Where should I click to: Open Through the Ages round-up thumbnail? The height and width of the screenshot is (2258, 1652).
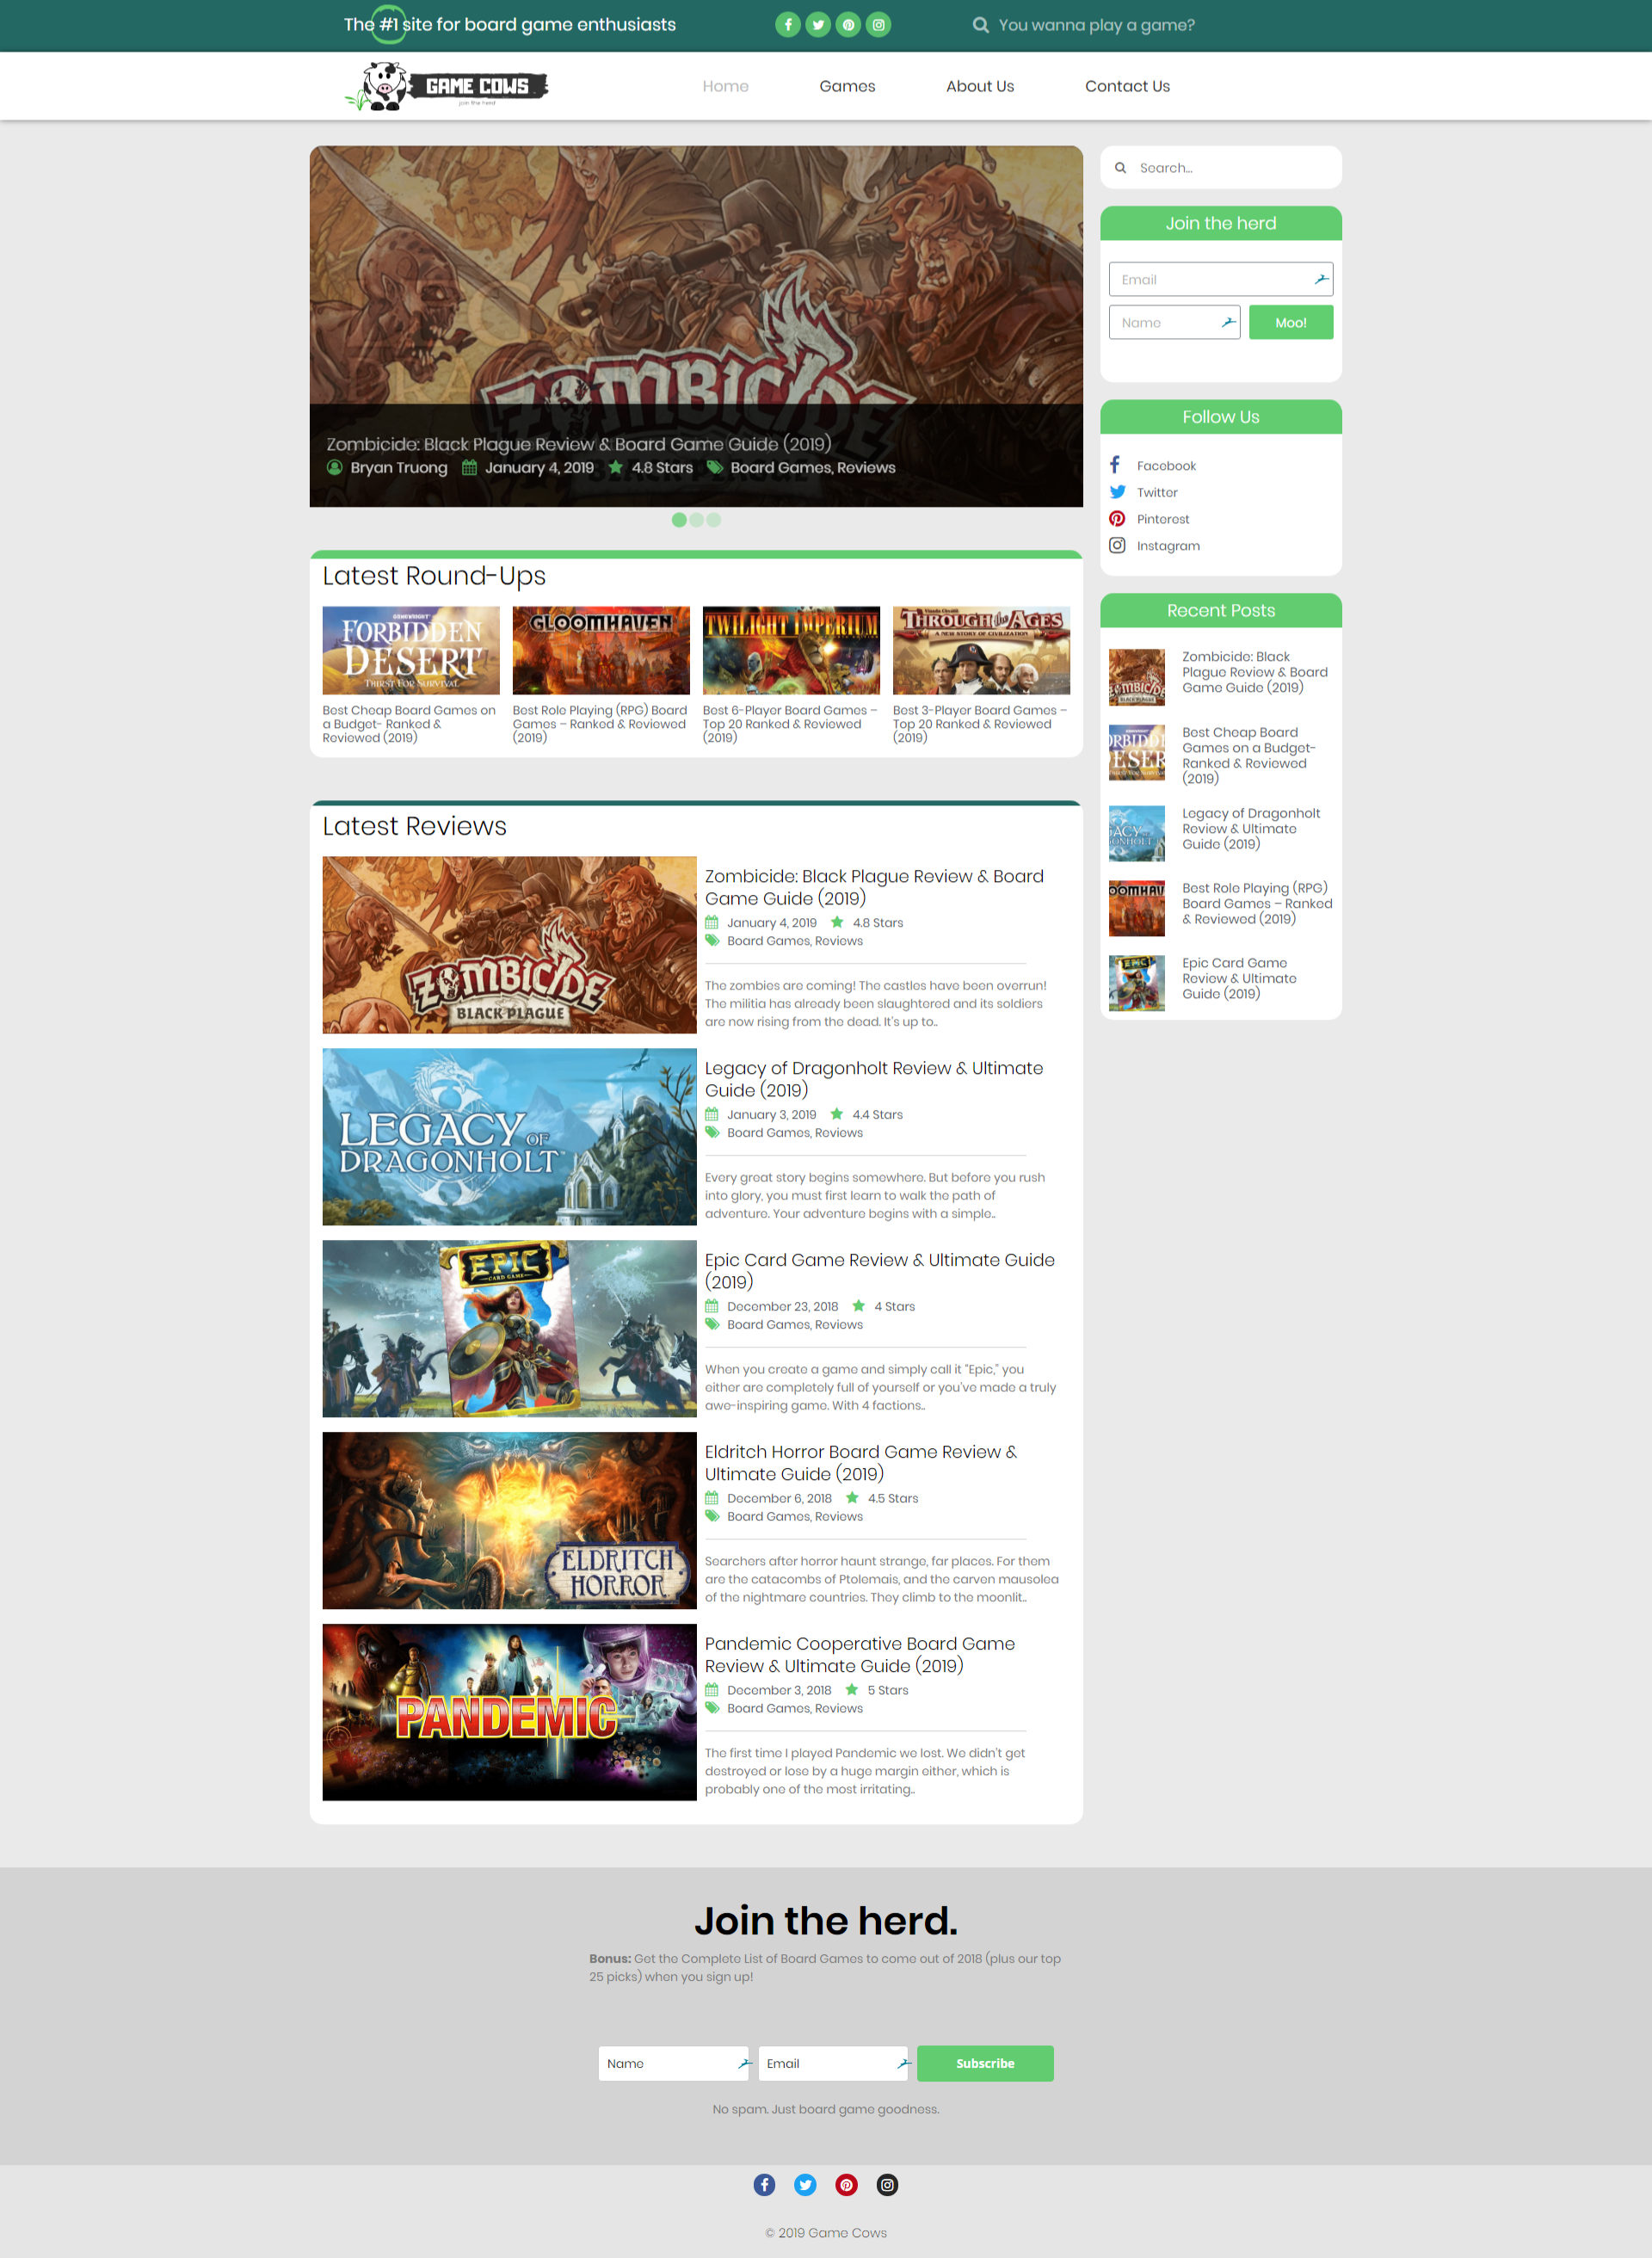(x=981, y=650)
